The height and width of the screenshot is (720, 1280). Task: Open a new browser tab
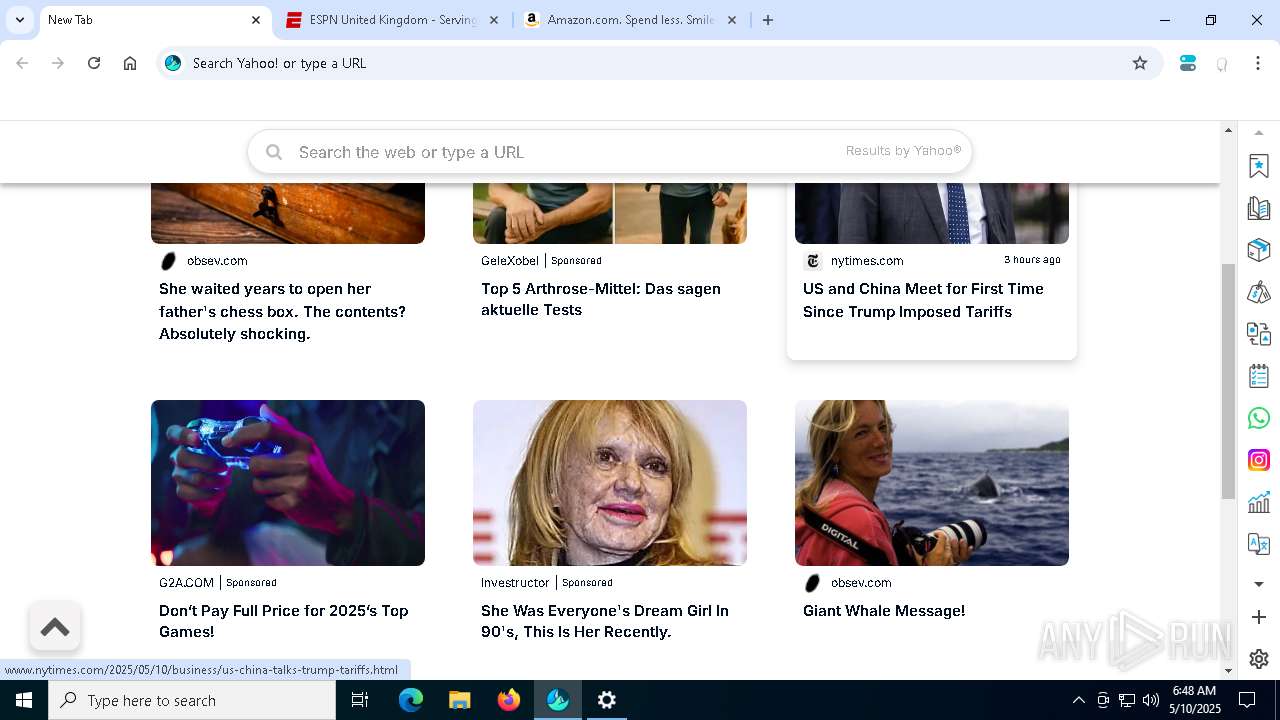(x=768, y=20)
